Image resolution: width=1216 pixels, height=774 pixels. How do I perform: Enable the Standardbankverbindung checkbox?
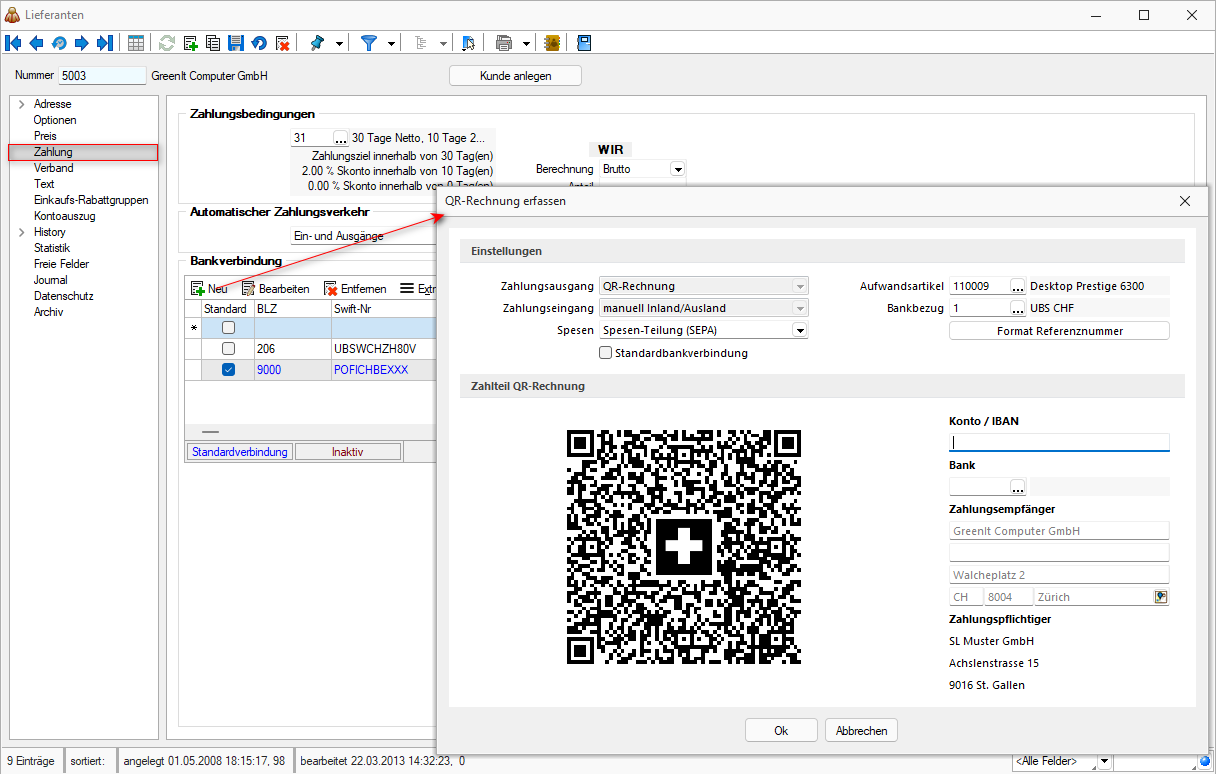605,352
